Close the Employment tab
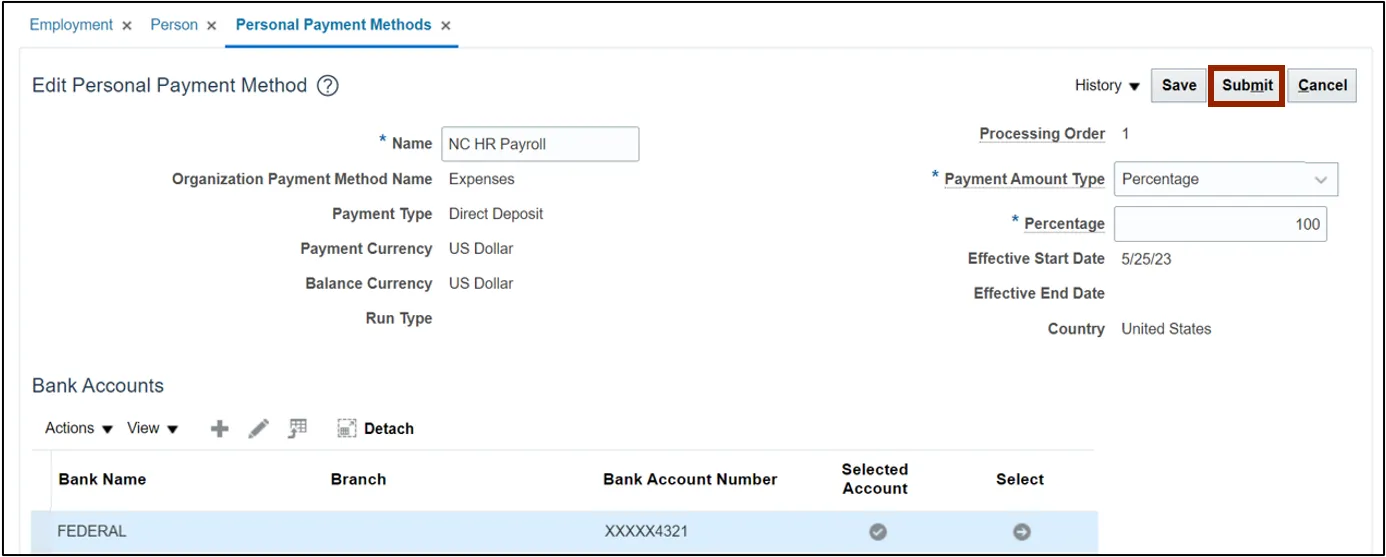1386x557 pixels. click(127, 26)
